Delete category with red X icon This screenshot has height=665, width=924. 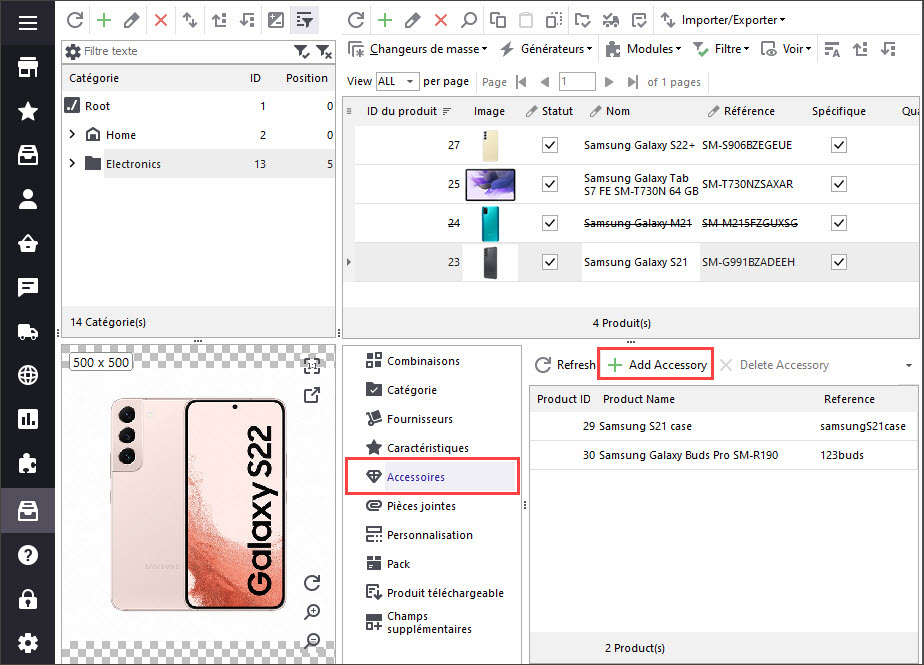pyautogui.click(x=160, y=20)
